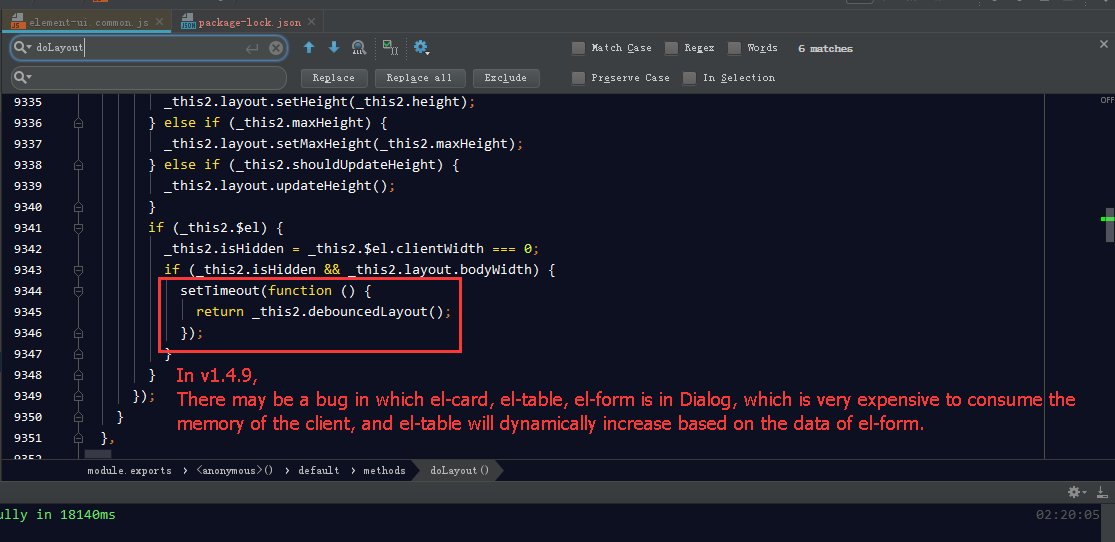Viewport: 1115px width, 542px height.
Task: Switch to element-ui.common.js tab
Action: click(89, 22)
